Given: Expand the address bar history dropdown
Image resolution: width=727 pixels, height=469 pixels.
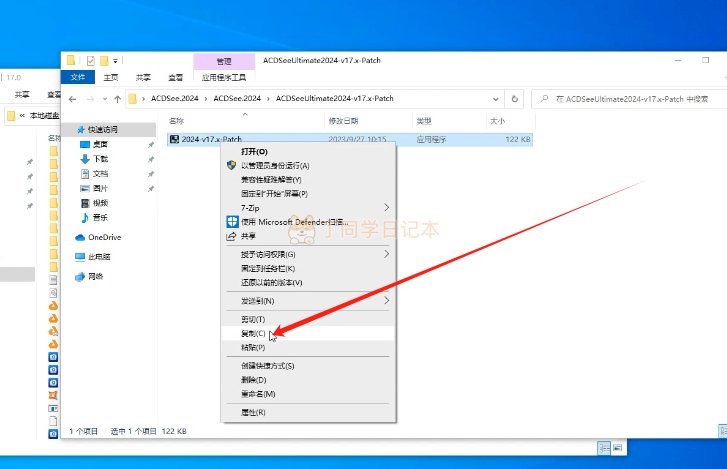Looking at the screenshot, I should tap(496, 99).
